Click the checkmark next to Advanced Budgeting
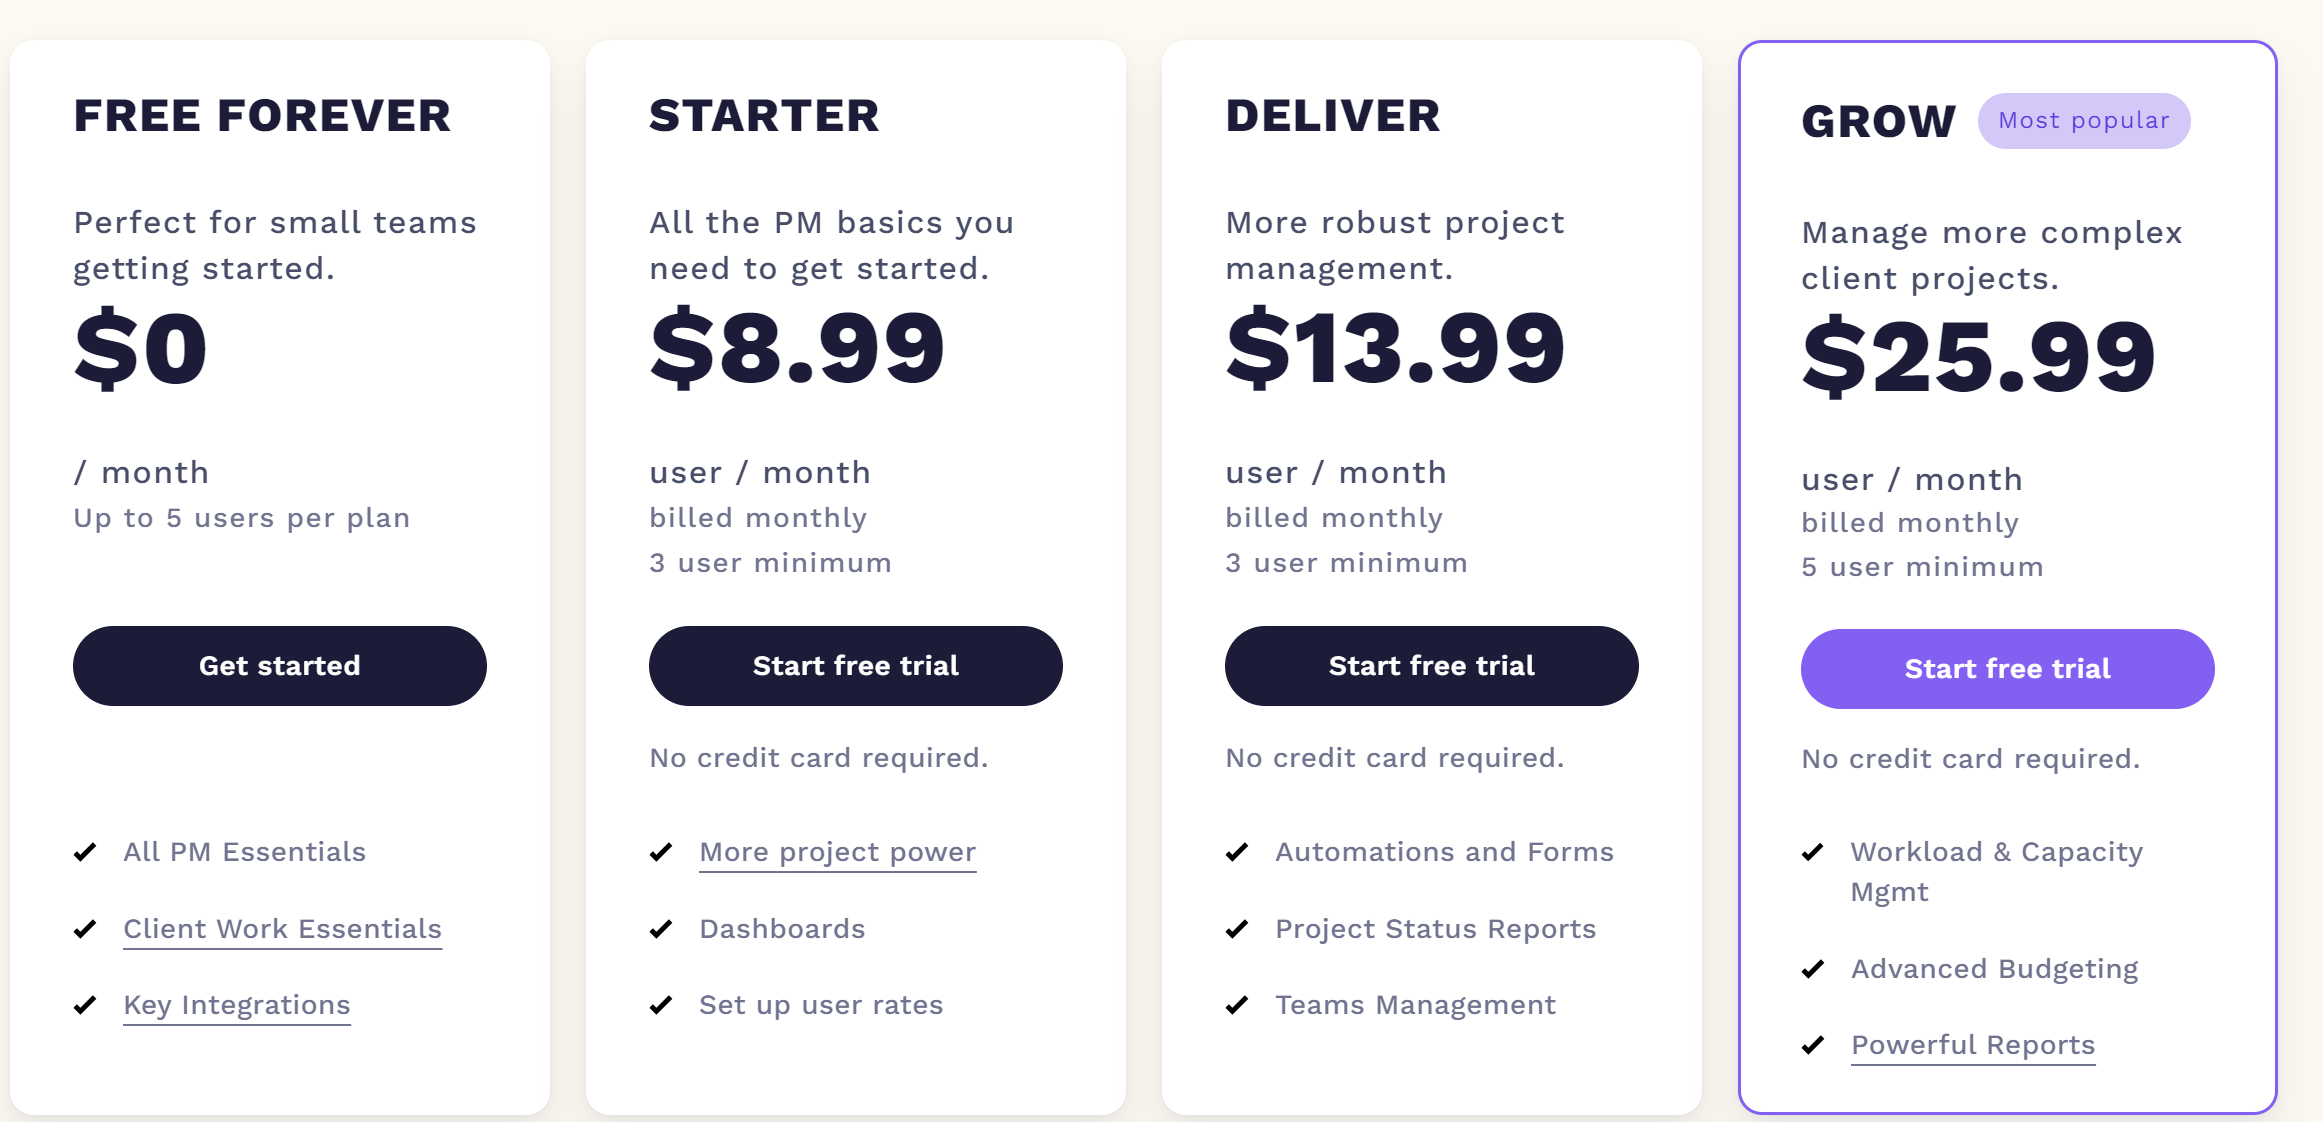The width and height of the screenshot is (2323, 1122). point(1813,969)
